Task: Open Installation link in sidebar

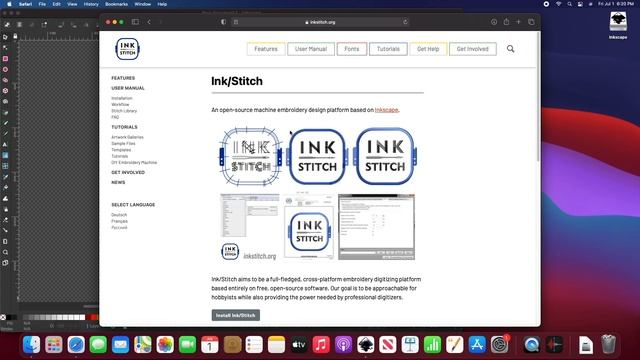Action: tap(122, 98)
